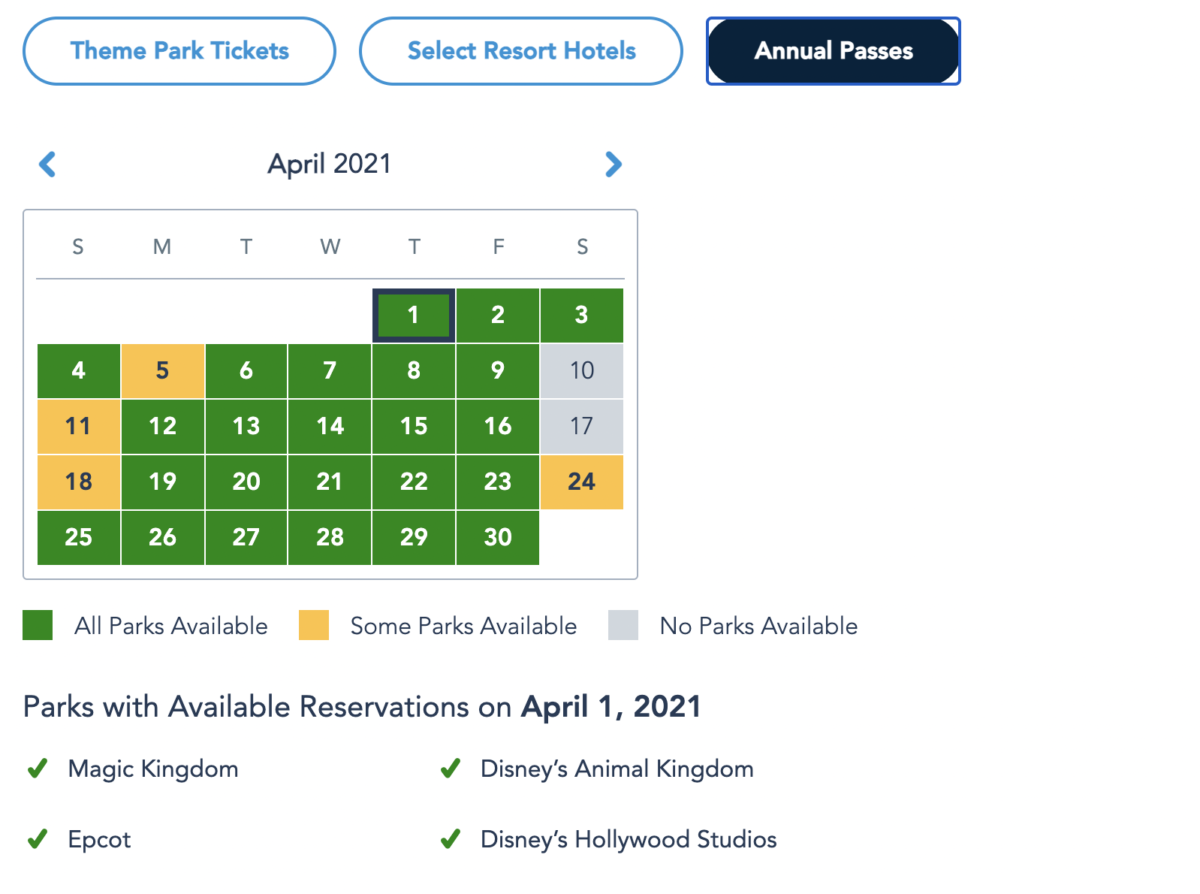Select April 1 on the calendar
Image resolution: width=1200 pixels, height=894 pixels.
tap(414, 316)
